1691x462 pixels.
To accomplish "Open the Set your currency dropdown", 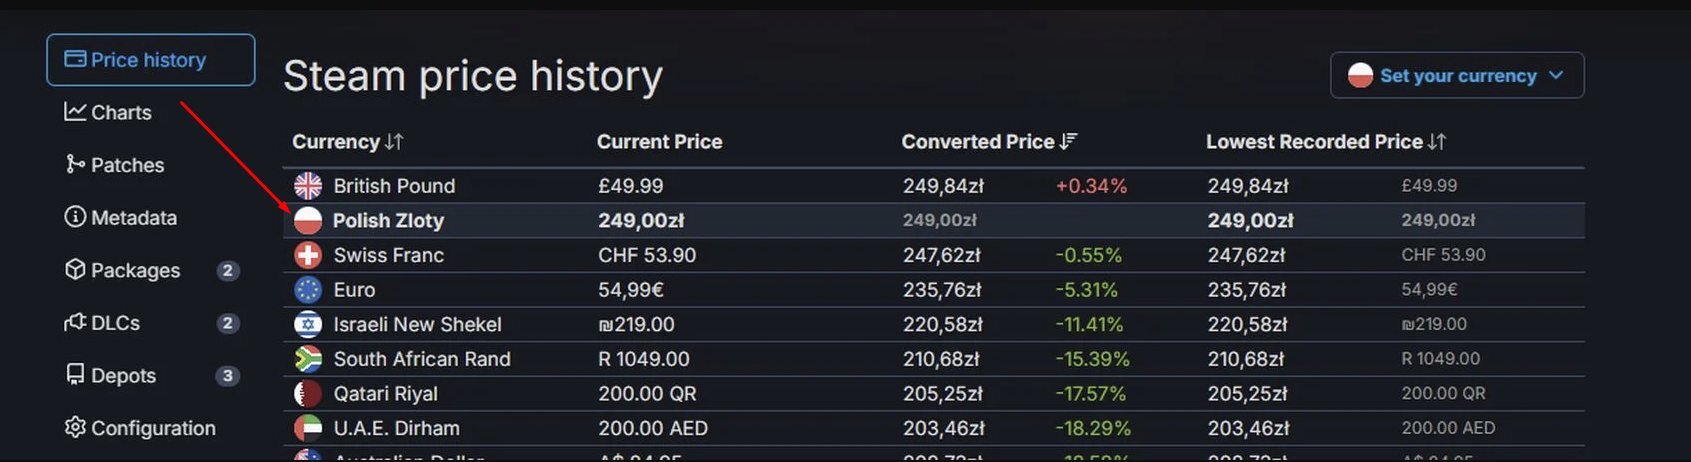I will [x=1457, y=75].
